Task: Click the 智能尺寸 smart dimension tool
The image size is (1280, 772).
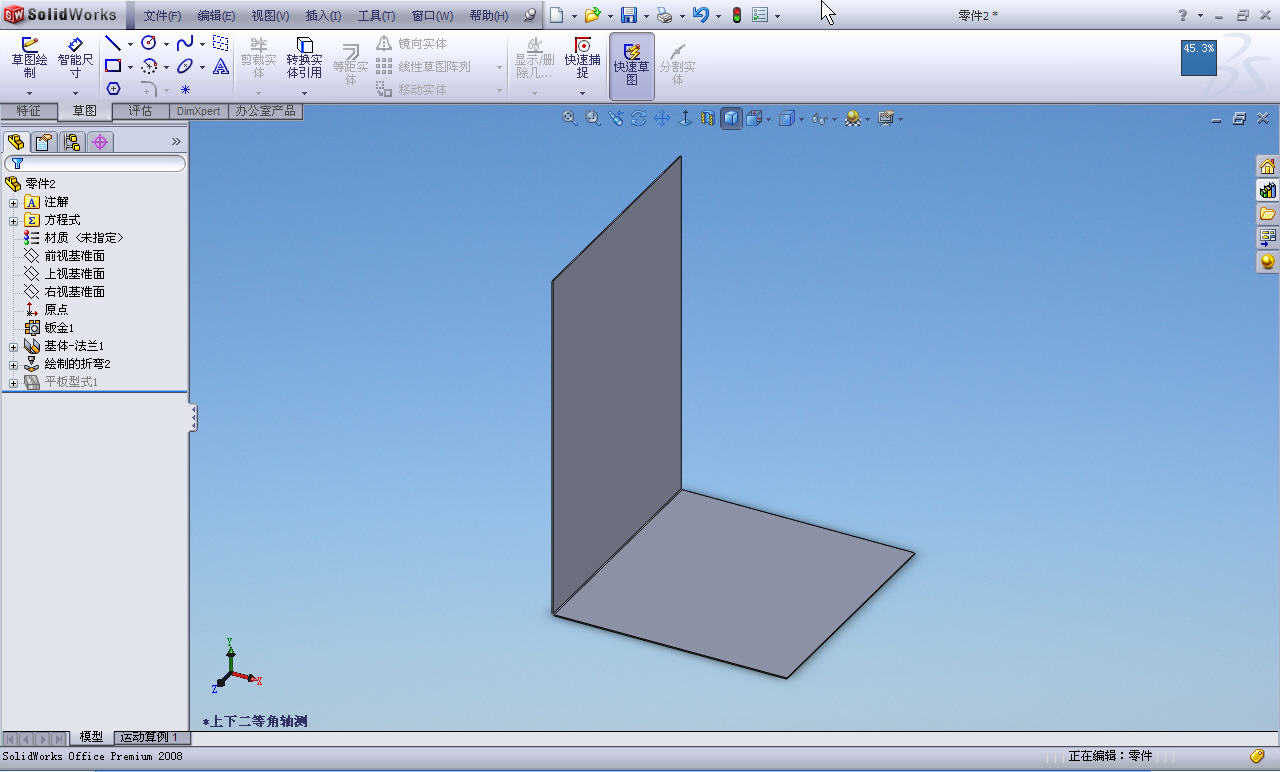Action: (x=76, y=59)
